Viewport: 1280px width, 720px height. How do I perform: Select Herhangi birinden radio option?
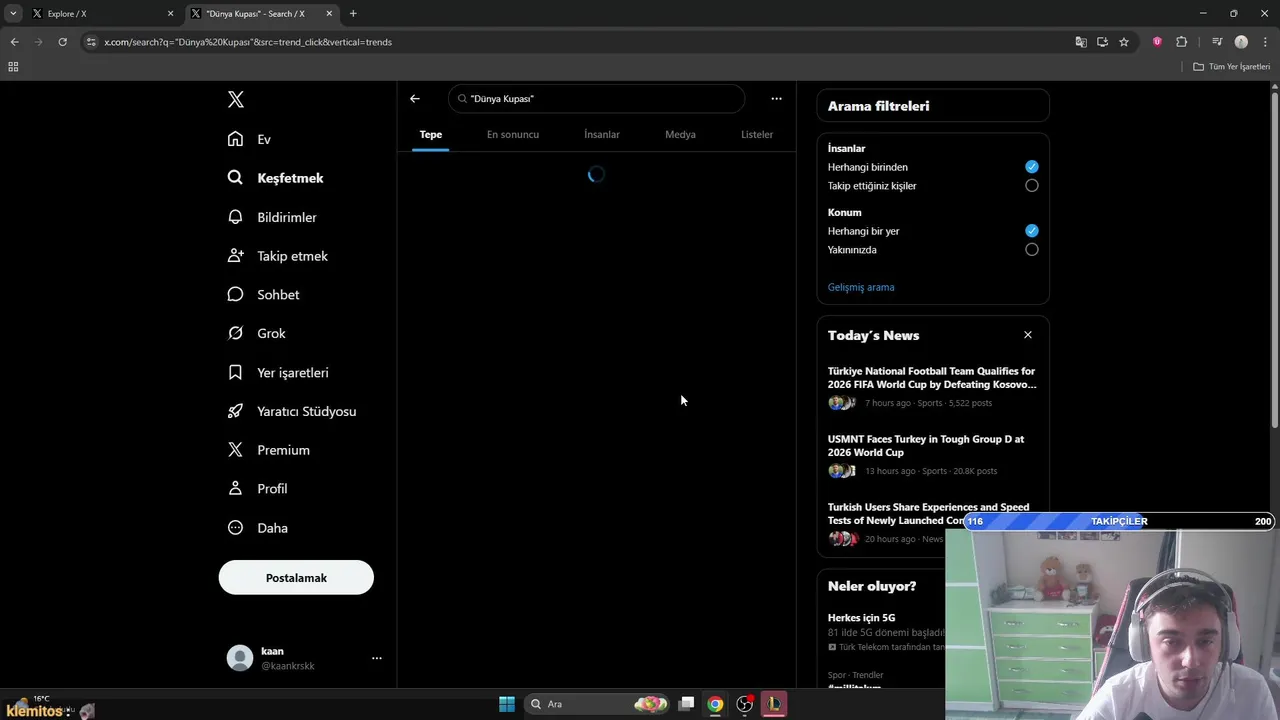1031,167
